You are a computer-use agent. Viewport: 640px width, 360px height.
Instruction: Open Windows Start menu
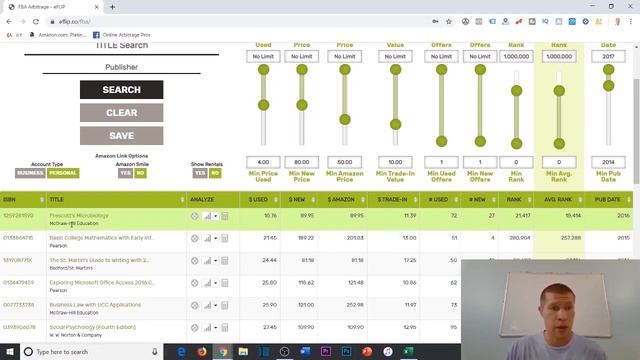click(10, 351)
